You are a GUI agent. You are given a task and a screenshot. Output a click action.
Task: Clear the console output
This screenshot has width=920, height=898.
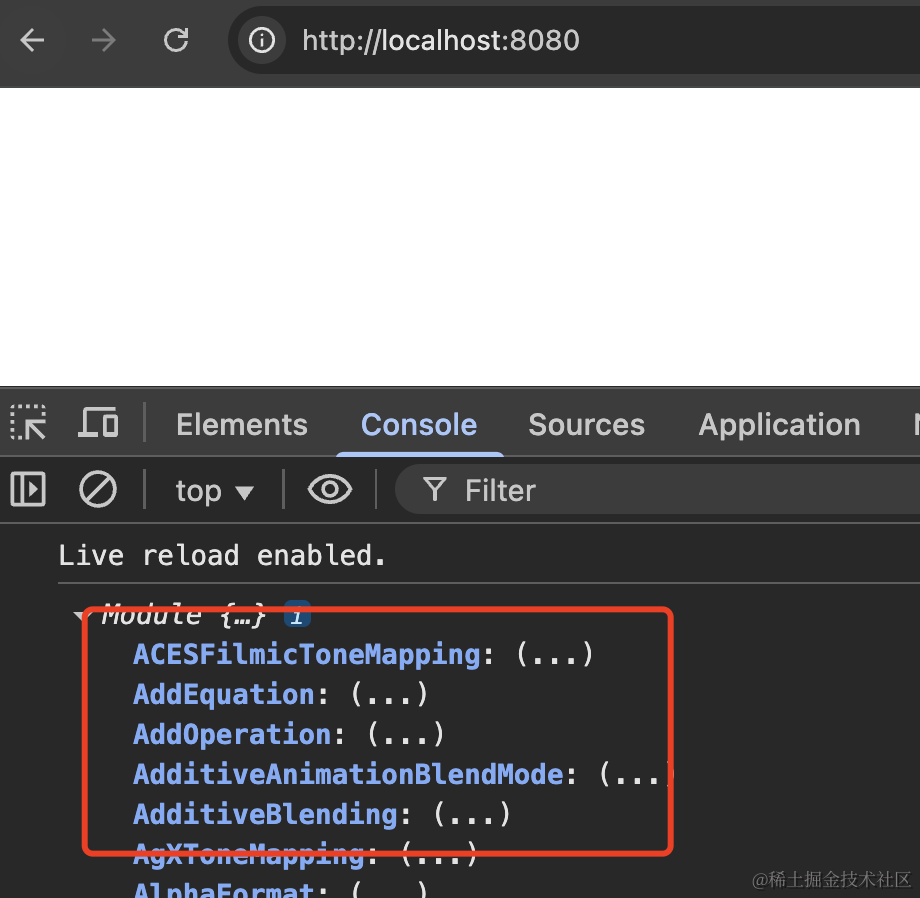(98, 489)
